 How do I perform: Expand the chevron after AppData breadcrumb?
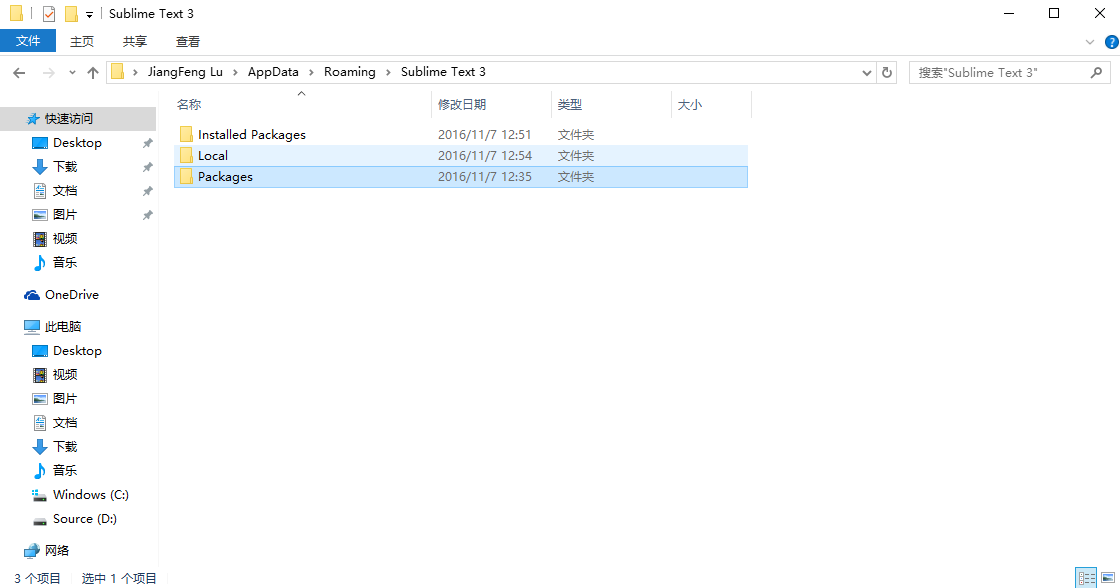point(311,72)
